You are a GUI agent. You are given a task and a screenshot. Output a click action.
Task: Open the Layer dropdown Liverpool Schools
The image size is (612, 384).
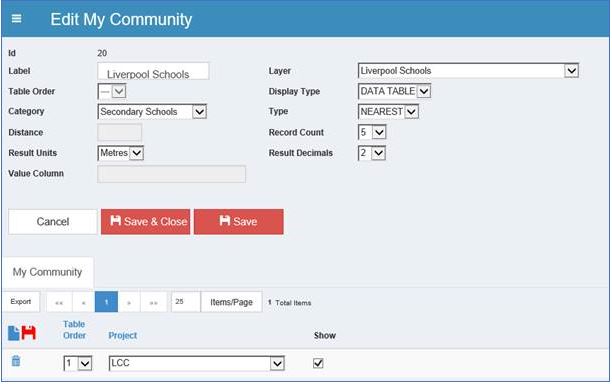click(x=468, y=71)
